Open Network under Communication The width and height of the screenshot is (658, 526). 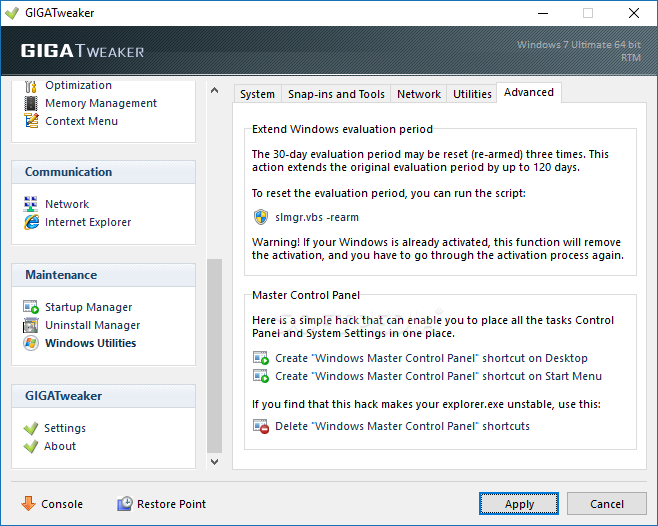tap(67, 204)
